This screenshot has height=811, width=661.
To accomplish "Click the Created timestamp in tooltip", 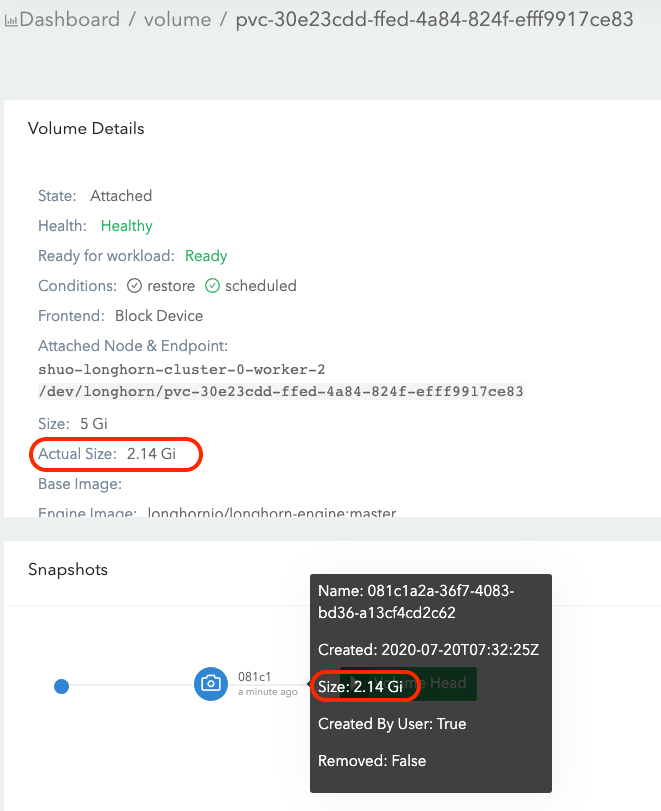I will (428, 649).
